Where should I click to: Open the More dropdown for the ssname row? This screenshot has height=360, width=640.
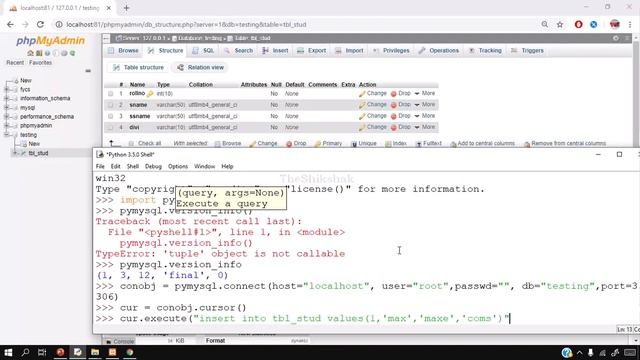pos(424,116)
